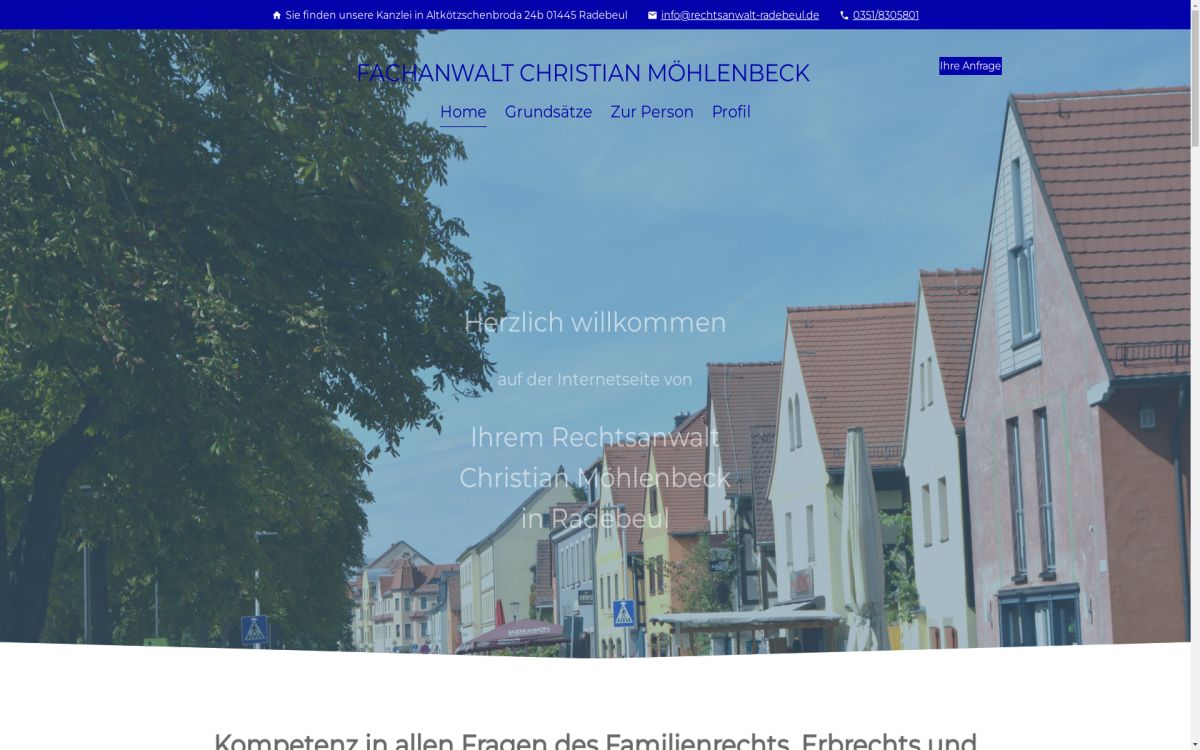Open the Zur Person page
The width and height of the screenshot is (1200, 750).
click(651, 112)
